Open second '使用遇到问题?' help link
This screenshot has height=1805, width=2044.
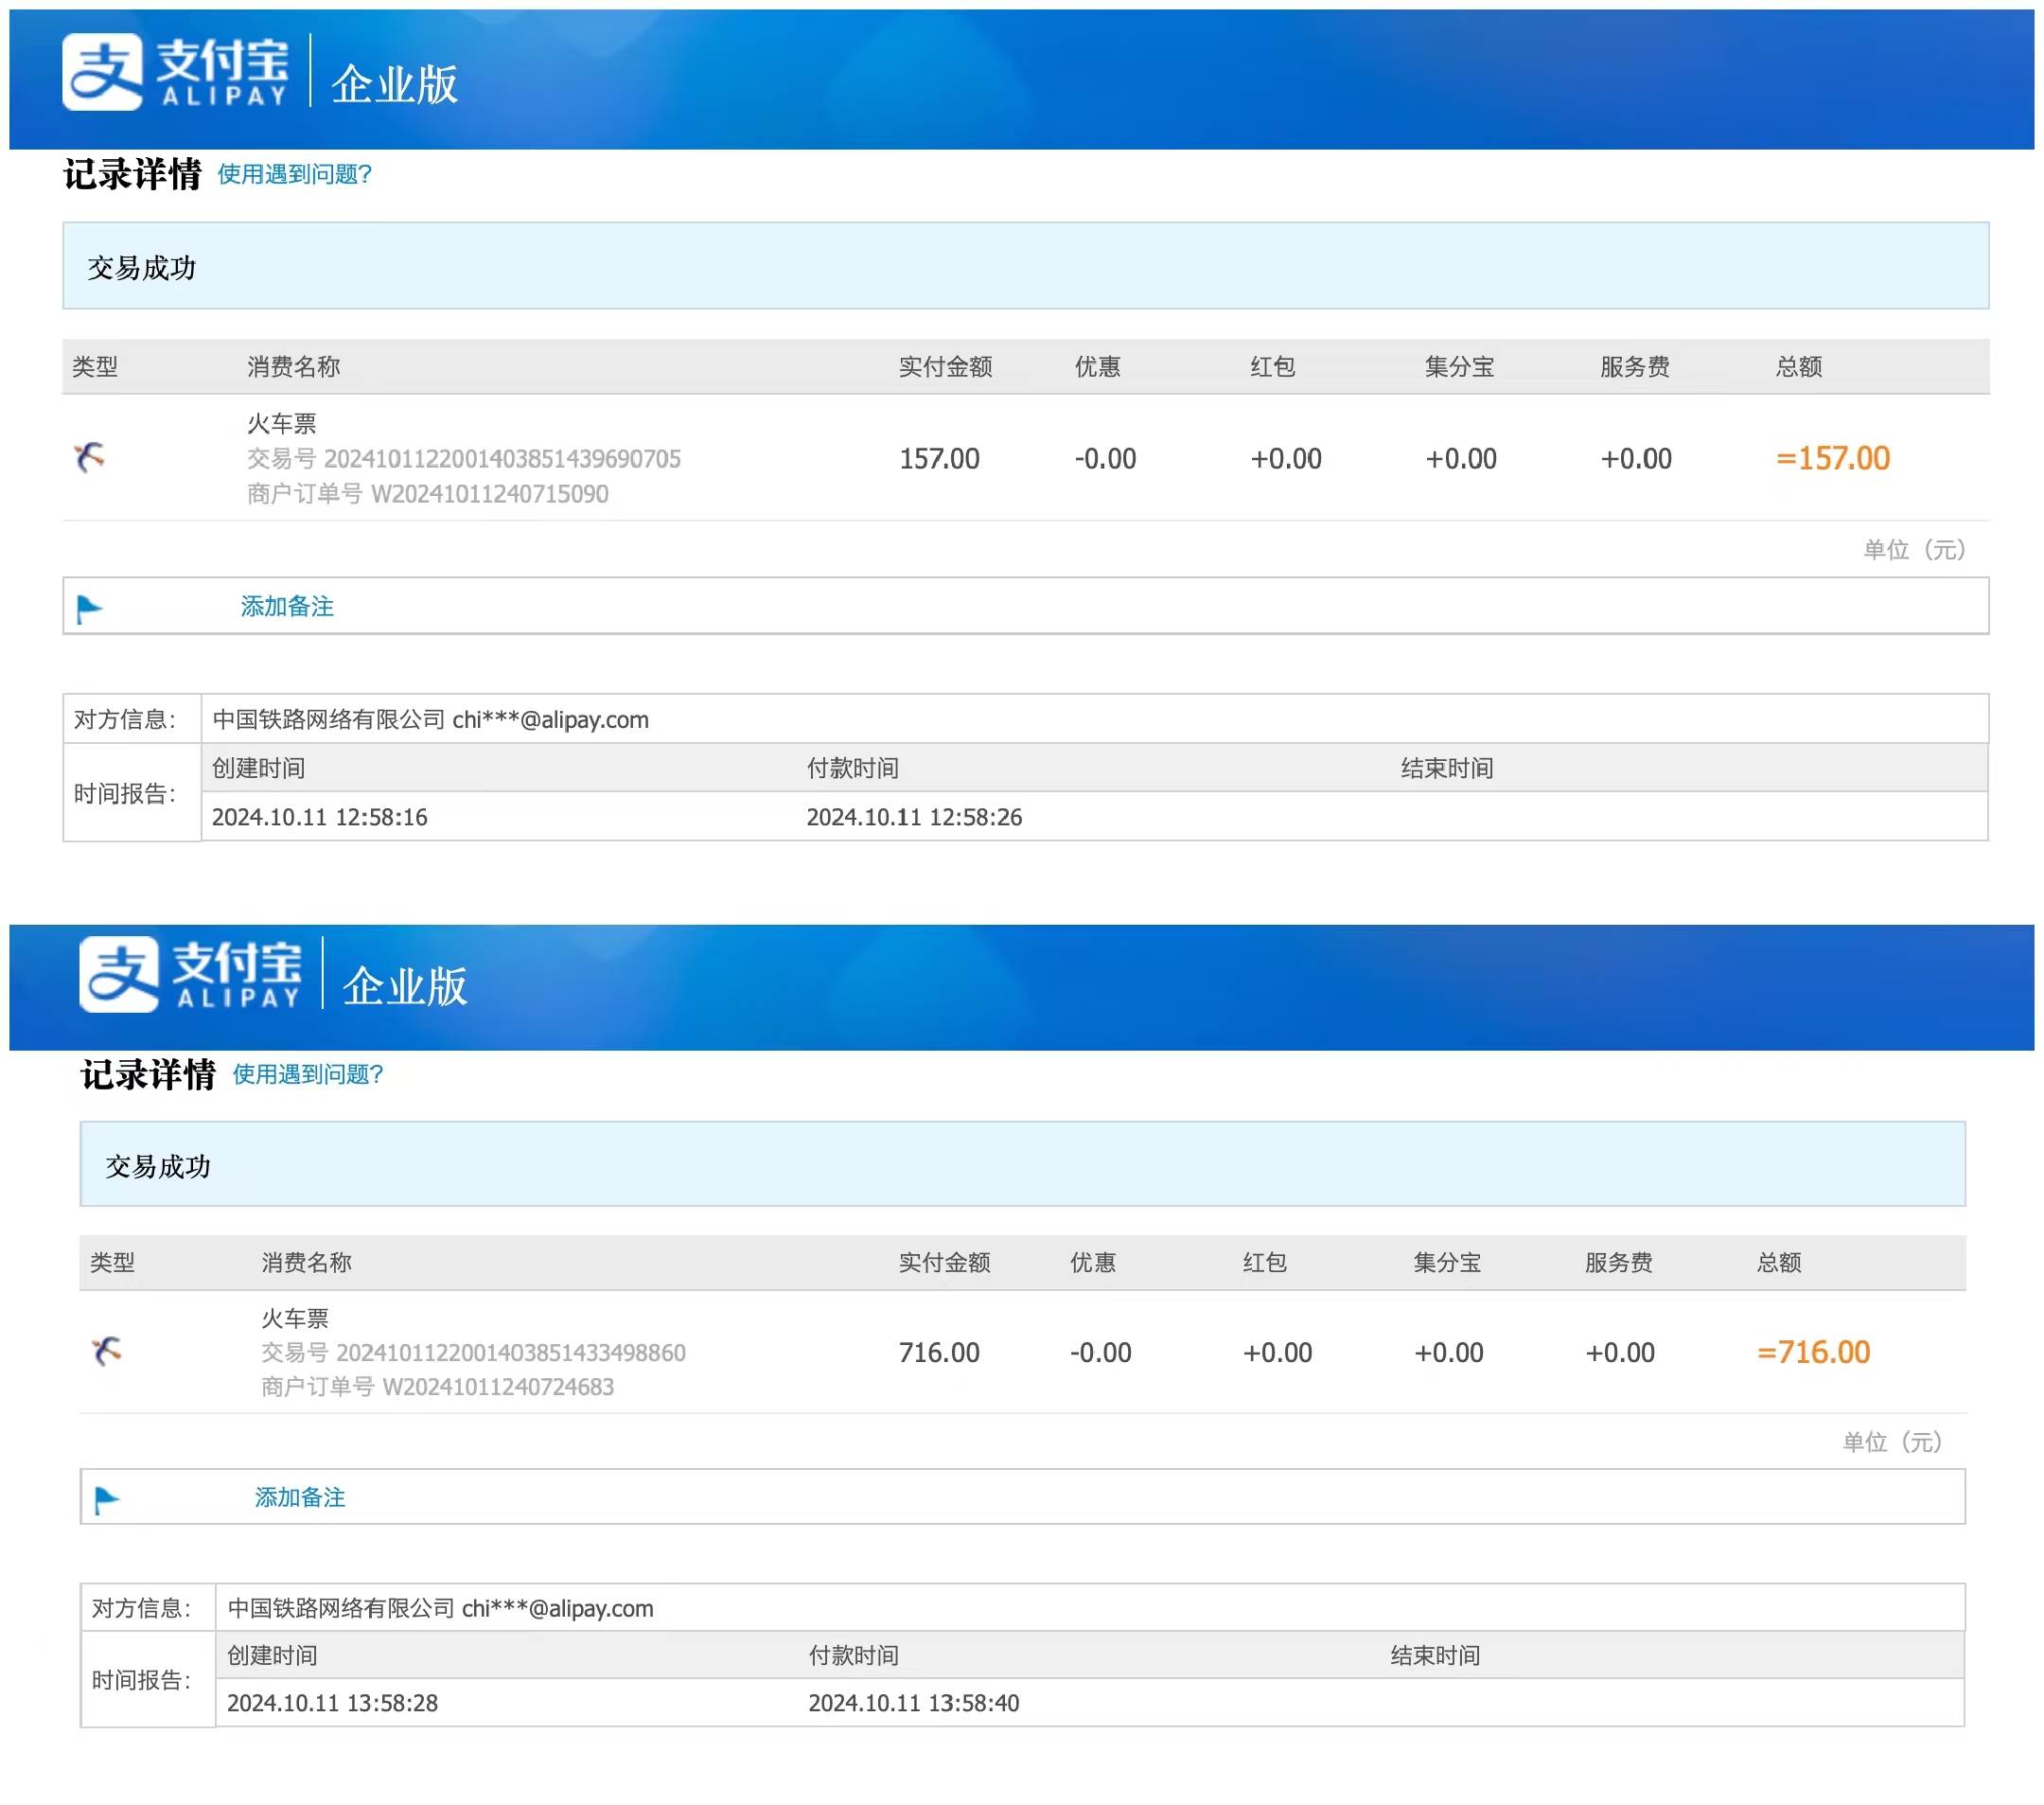308,1073
